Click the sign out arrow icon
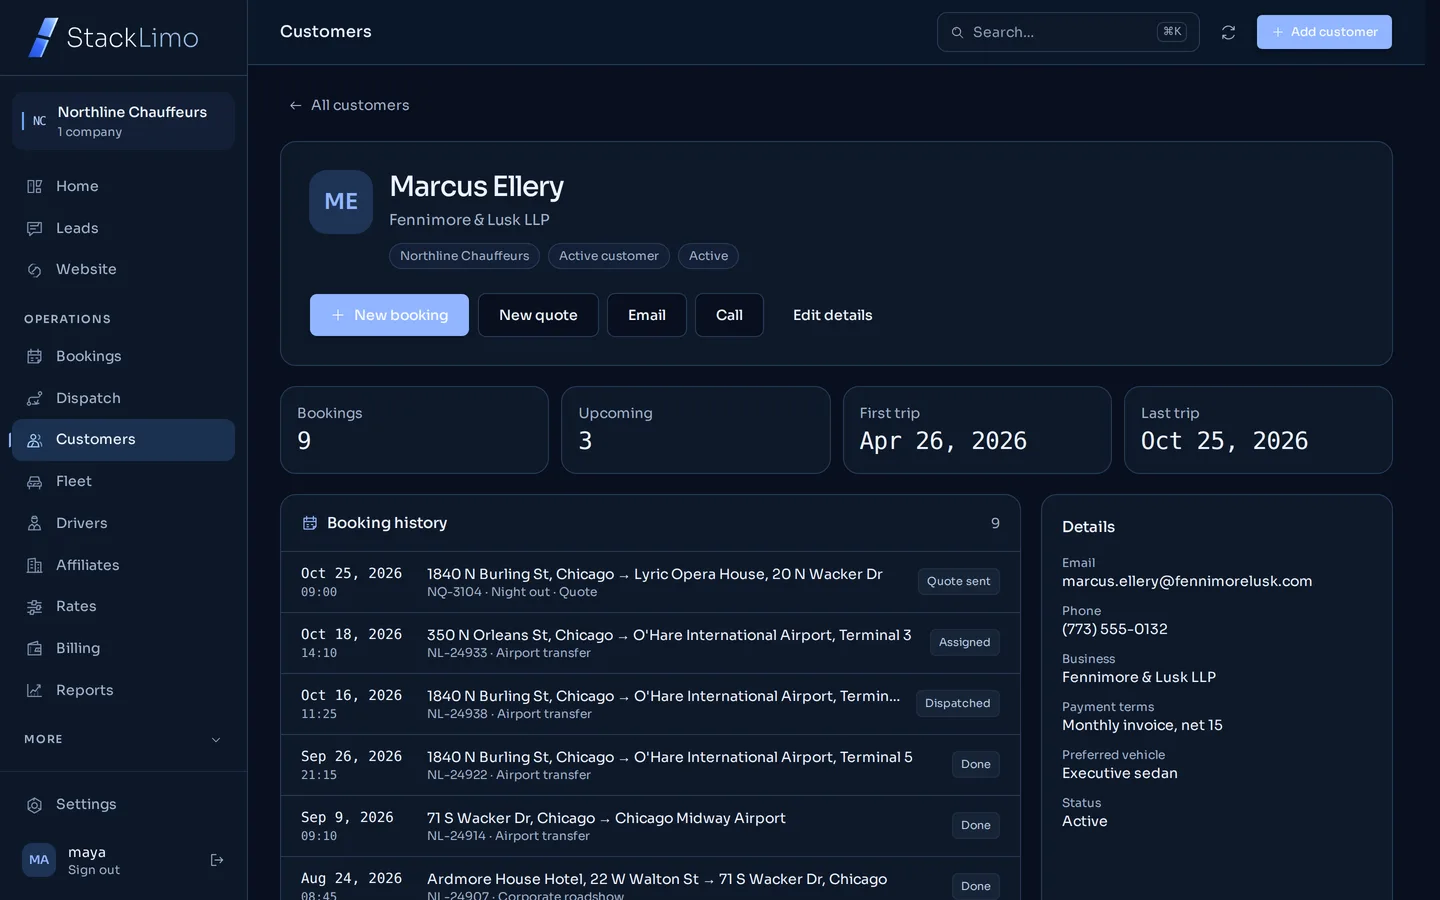The width and height of the screenshot is (1440, 900). click(x=217, y=860)
